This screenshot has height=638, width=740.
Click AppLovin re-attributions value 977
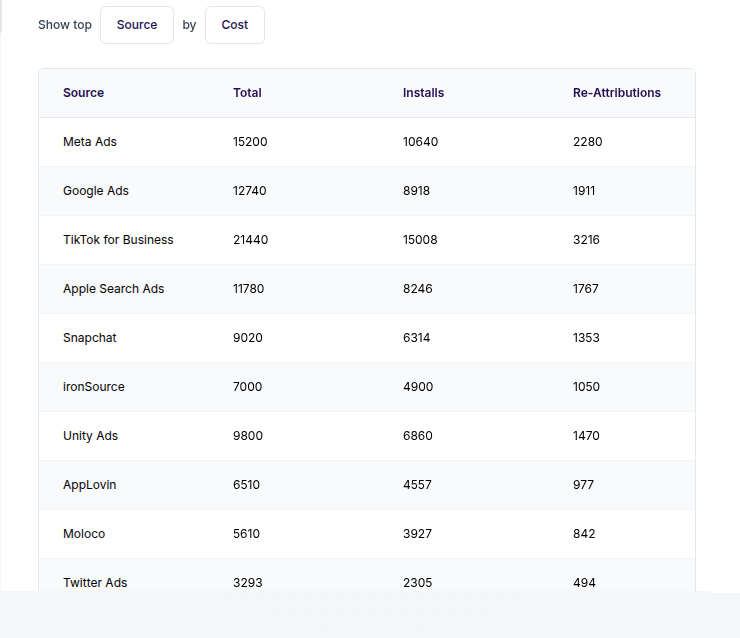pos(583,485)
